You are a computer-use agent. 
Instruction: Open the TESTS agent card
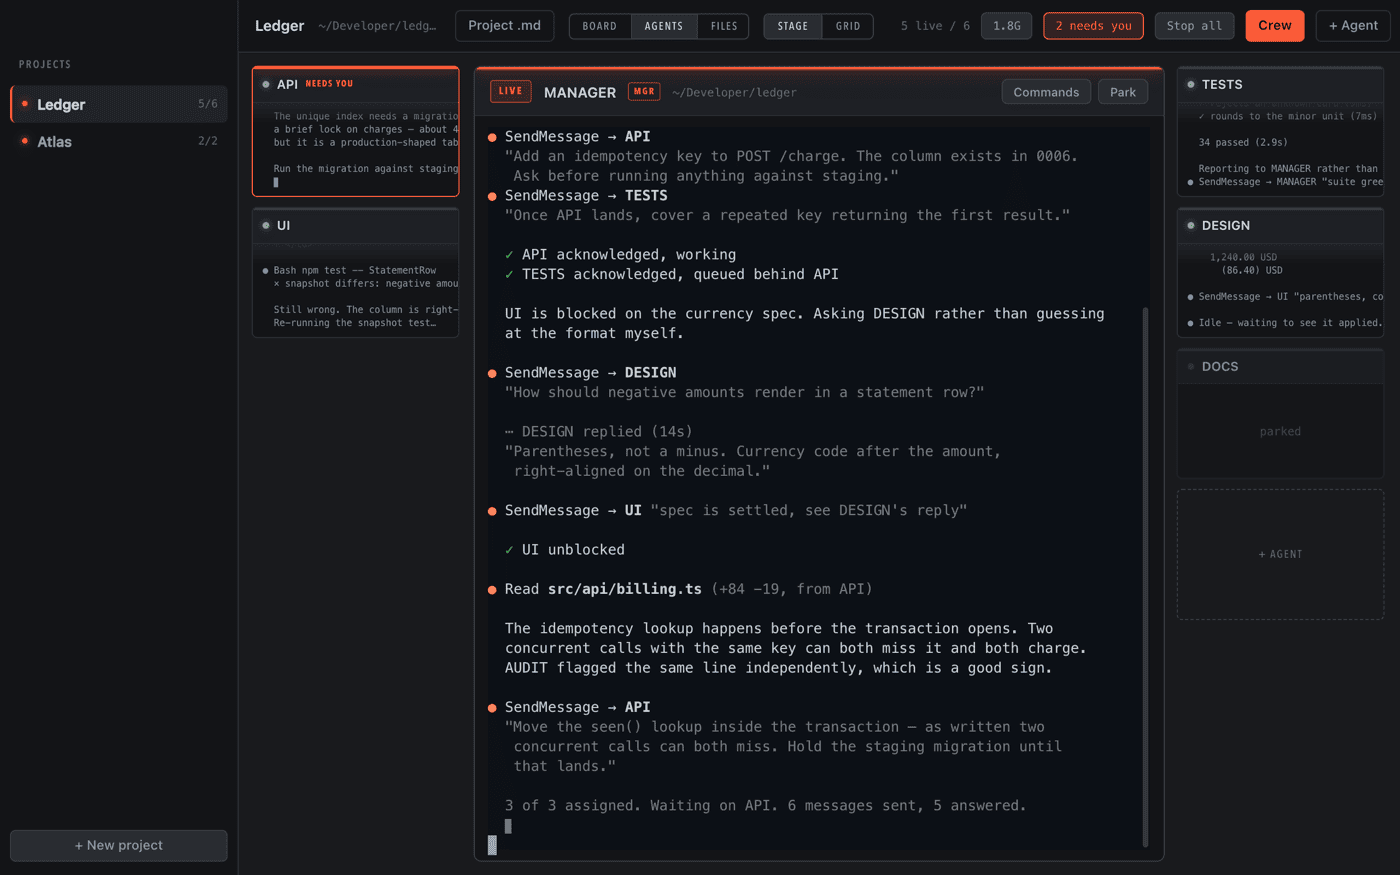tap(1280, 132)
